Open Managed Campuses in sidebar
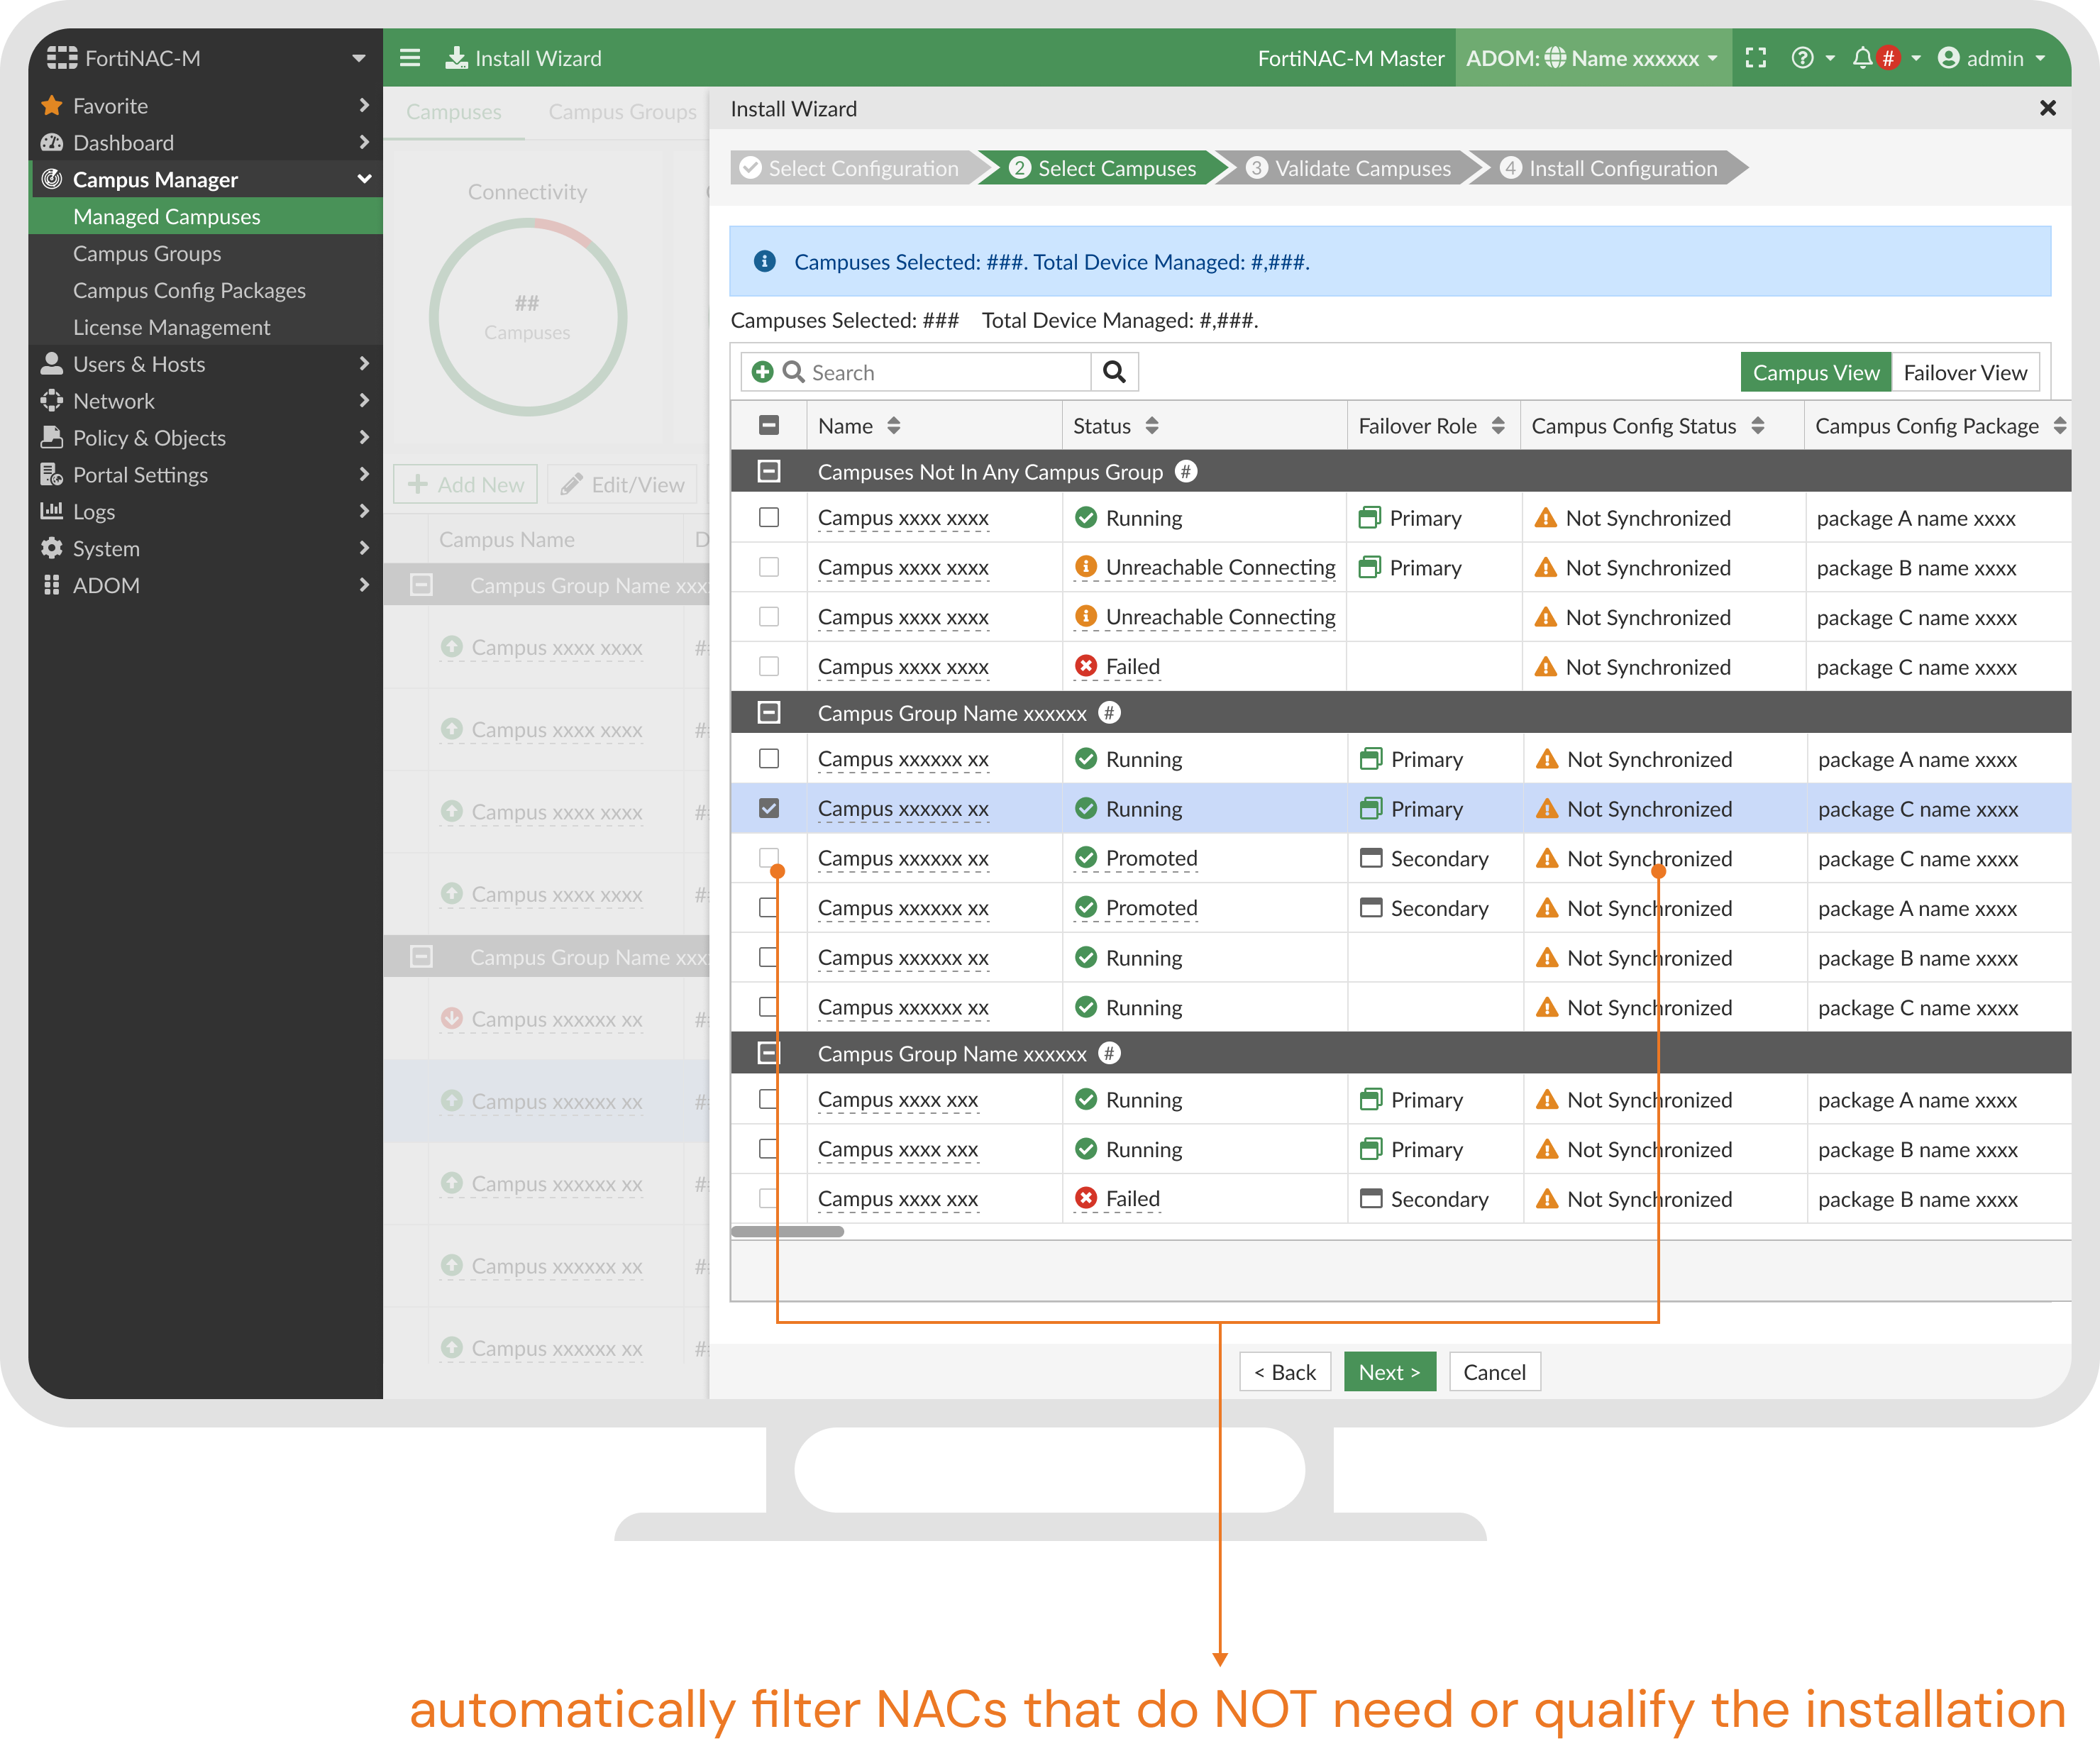This screenshot has width=2100, height=1751. tap(206, 216)
